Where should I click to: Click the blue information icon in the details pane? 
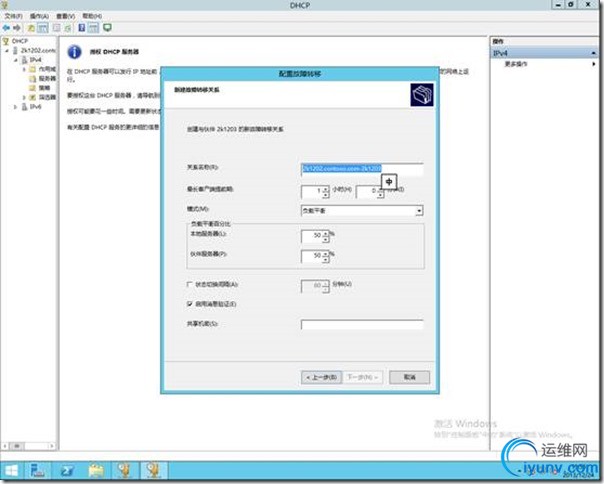pos(74,52)
